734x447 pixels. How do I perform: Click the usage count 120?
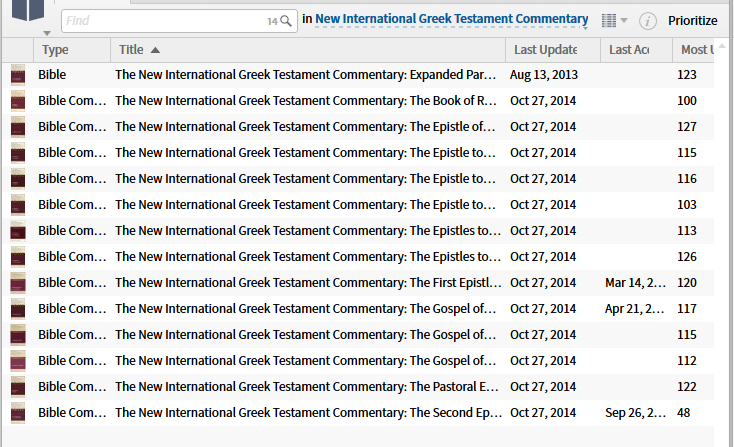687,283
